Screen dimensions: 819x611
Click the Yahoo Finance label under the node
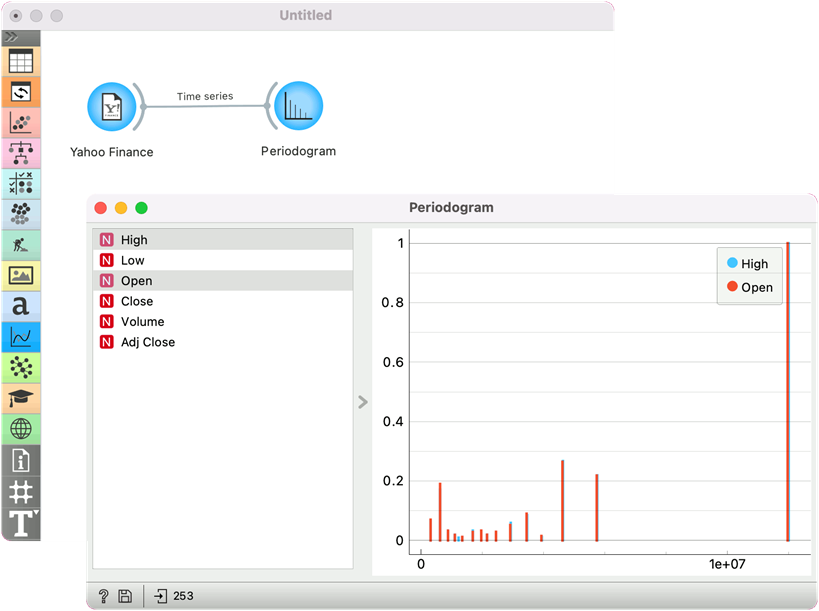[112, 152]
